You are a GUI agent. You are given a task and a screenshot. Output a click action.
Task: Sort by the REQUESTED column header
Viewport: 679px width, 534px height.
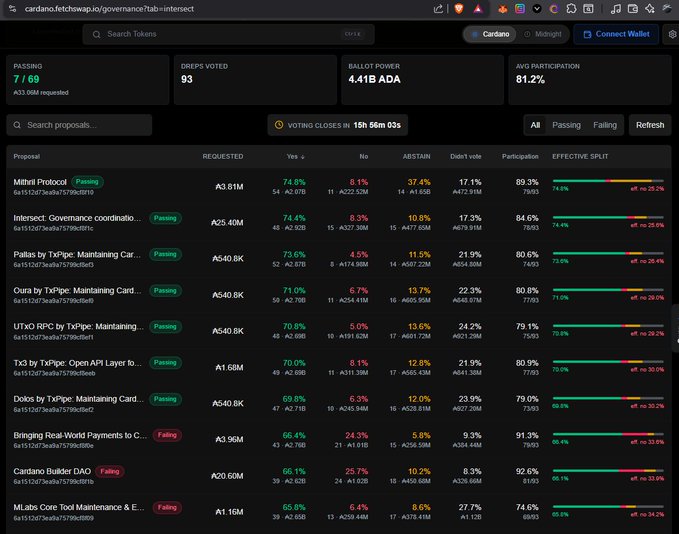pos(223,156)
